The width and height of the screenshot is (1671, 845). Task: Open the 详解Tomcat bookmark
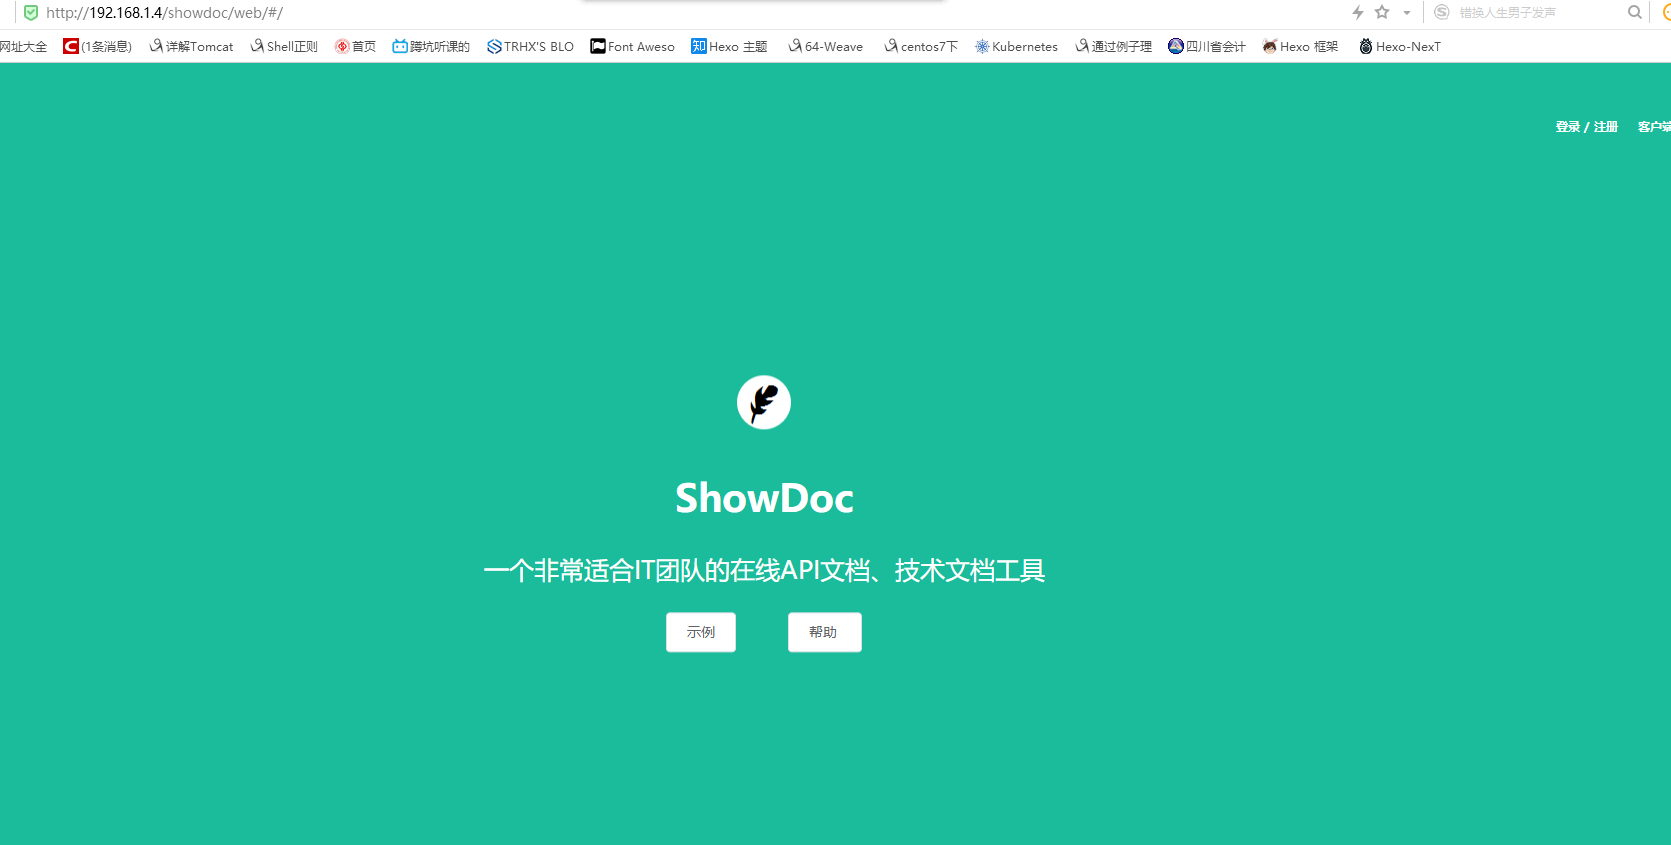191,46
